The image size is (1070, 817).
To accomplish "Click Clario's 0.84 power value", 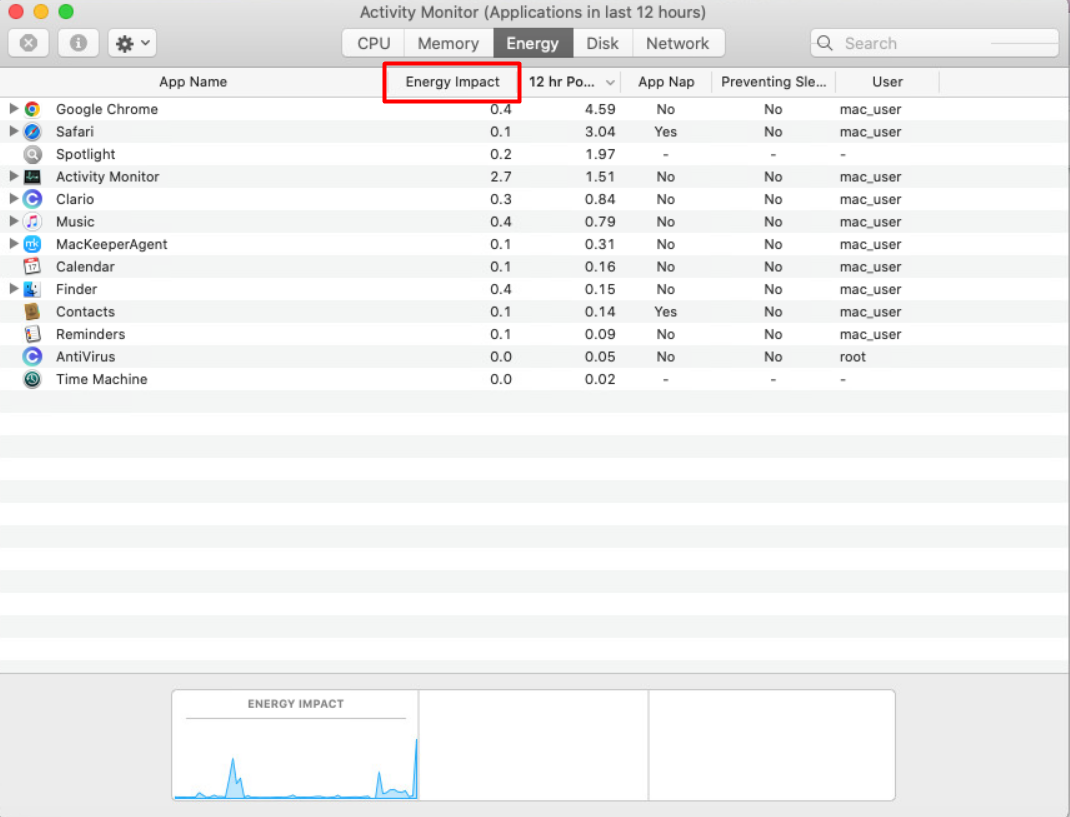I will 600,199.
